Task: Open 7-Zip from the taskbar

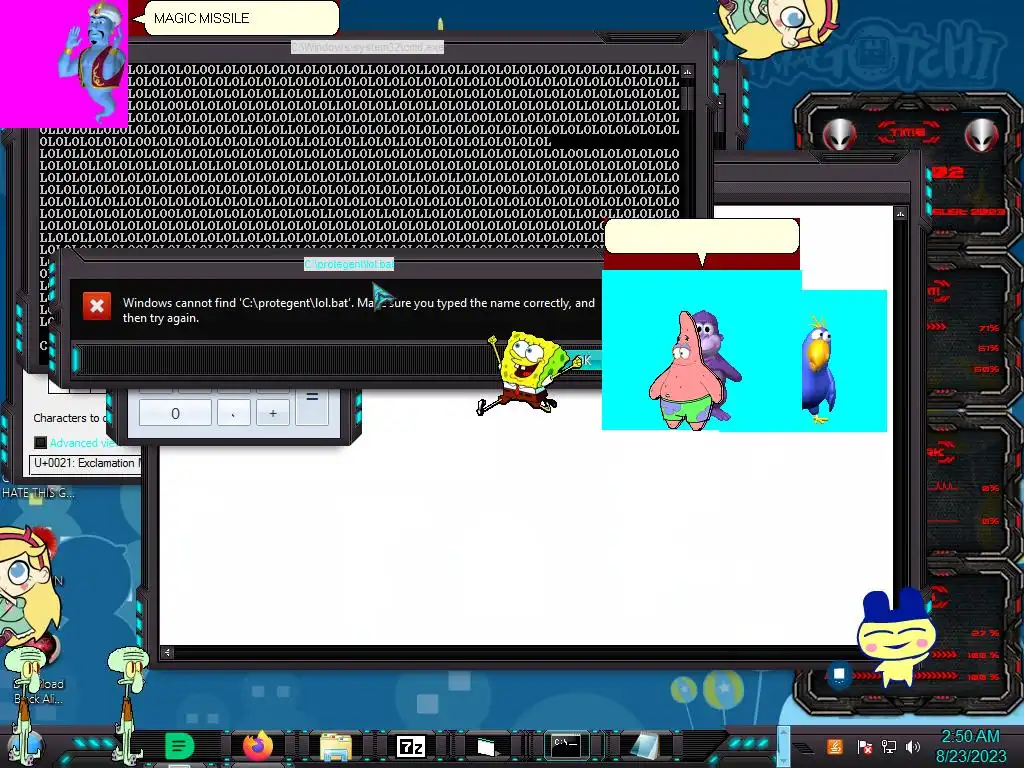Action: point(411,746)
